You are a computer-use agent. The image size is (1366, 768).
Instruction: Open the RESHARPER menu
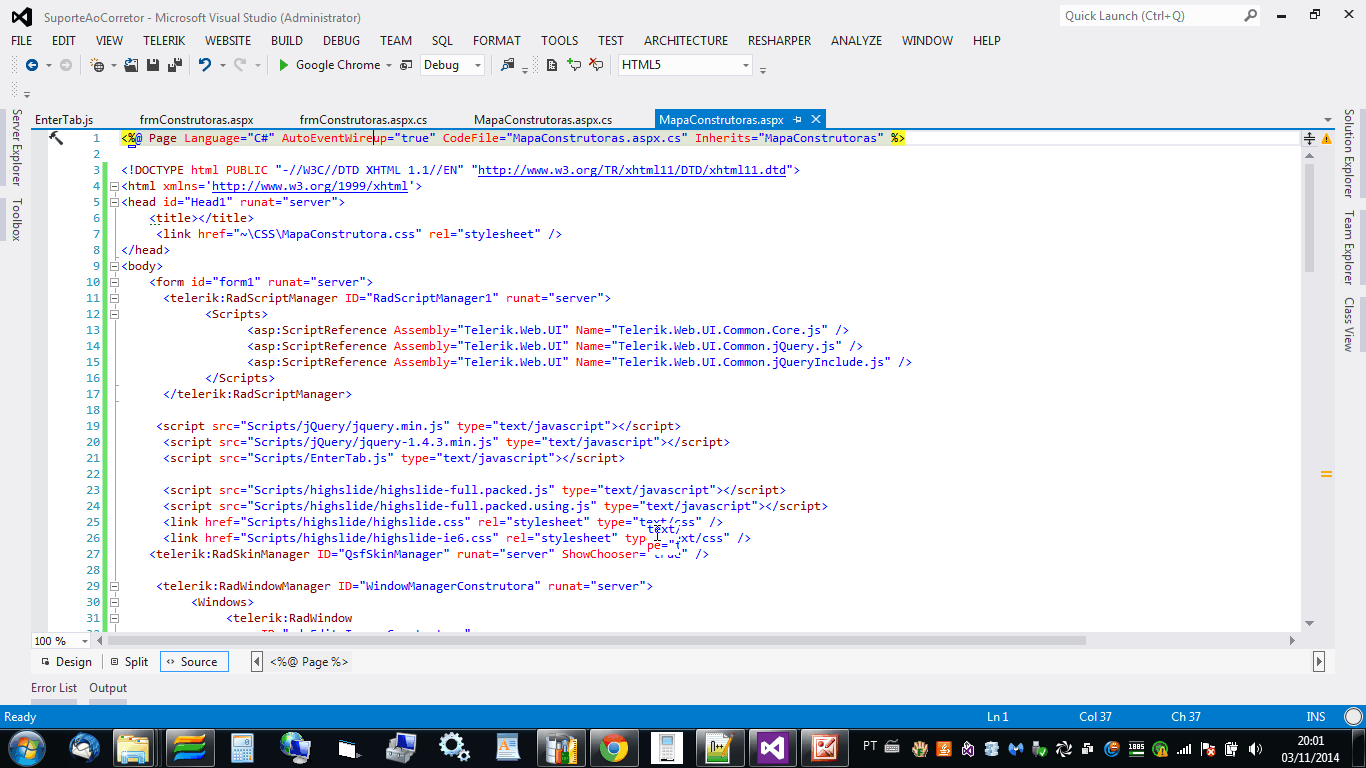tap(778, 41)
